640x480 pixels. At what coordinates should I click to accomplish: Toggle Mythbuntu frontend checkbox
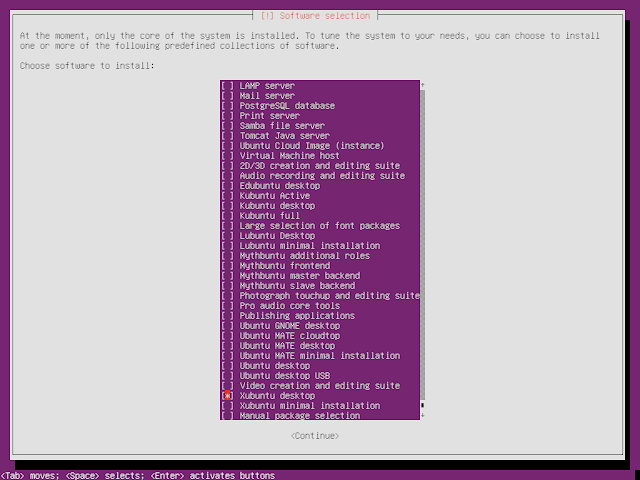(x=227, y=266)
